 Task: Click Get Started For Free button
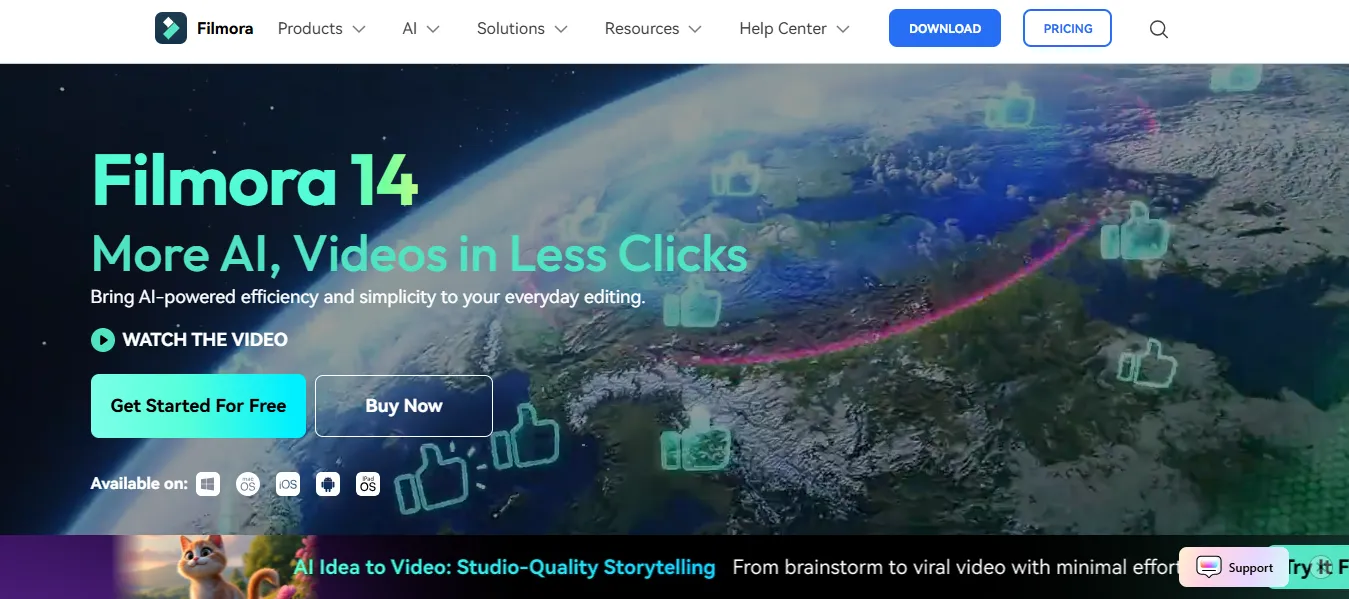point(198,406)
